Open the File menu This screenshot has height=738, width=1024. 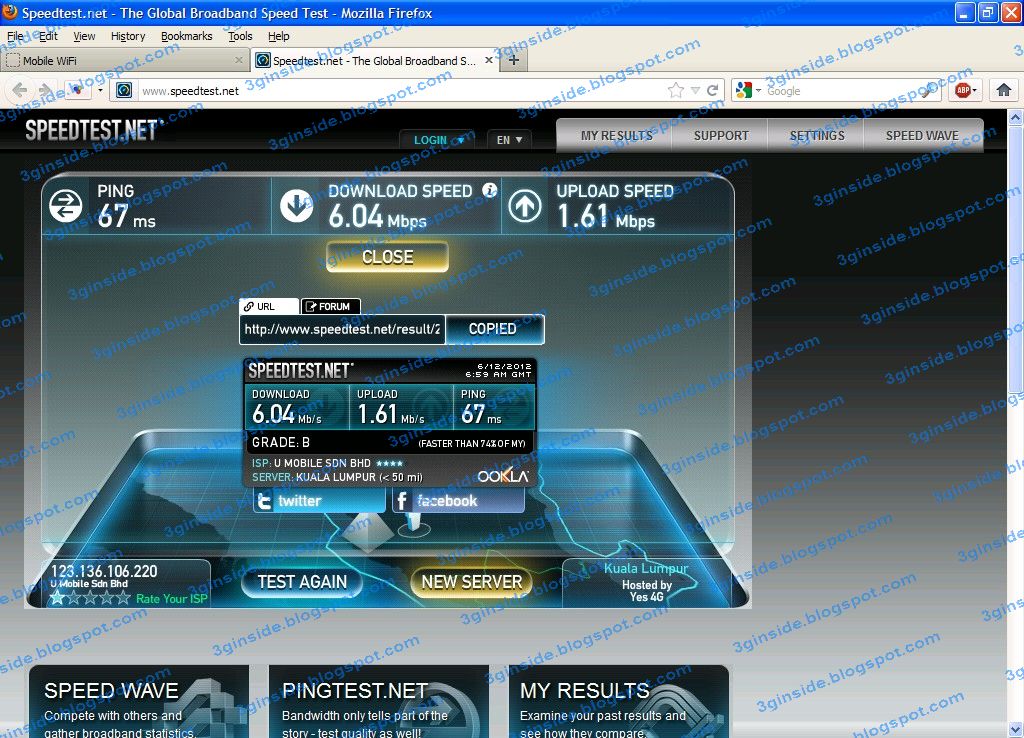coord(15,36)
